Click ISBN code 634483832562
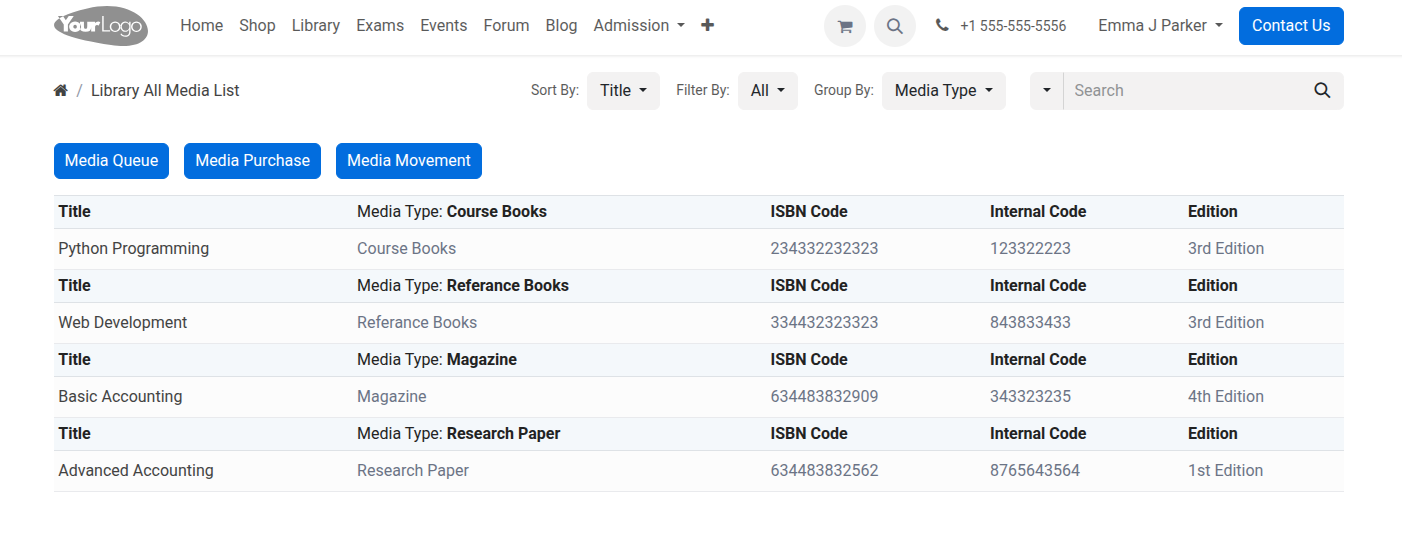Image resolution: width=1402 pixels, height=542 pixels. click(x=825, y=471)
